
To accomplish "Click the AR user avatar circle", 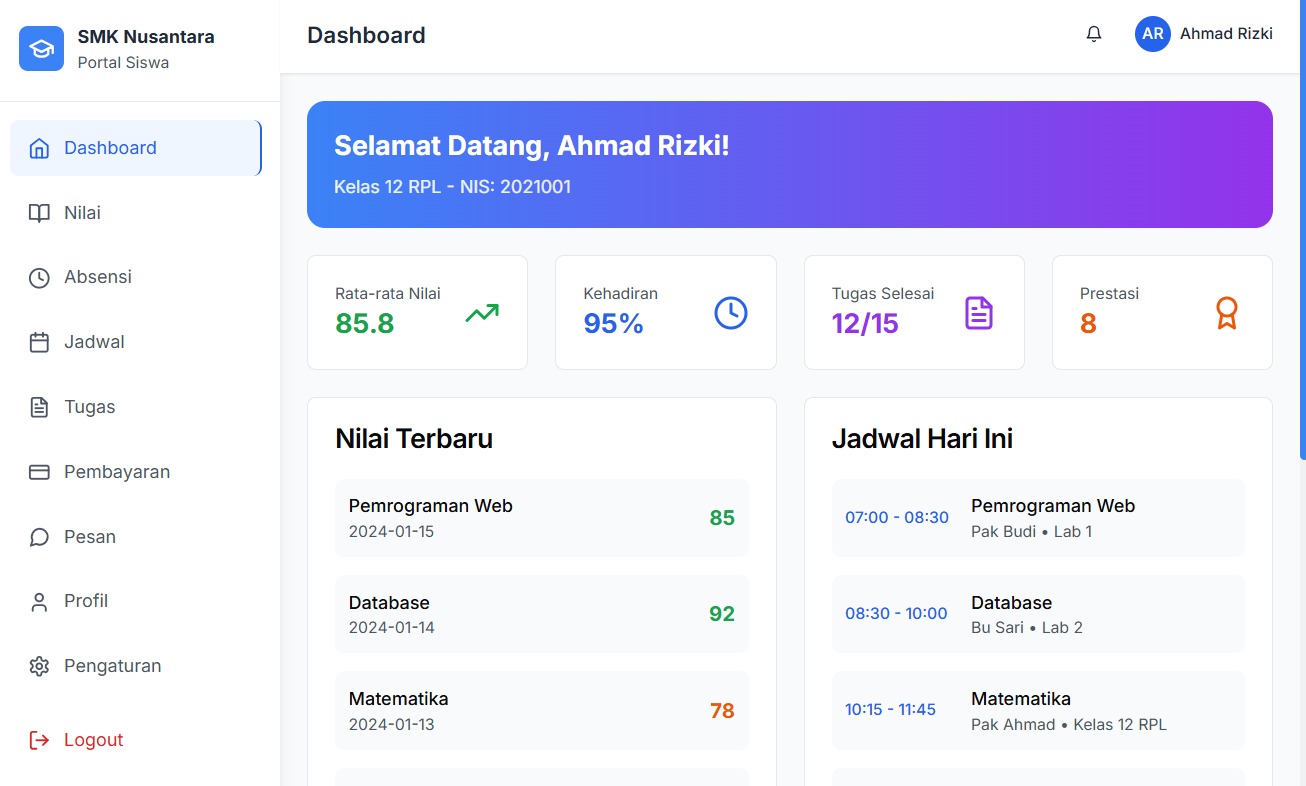I will tap(1152, 34).
